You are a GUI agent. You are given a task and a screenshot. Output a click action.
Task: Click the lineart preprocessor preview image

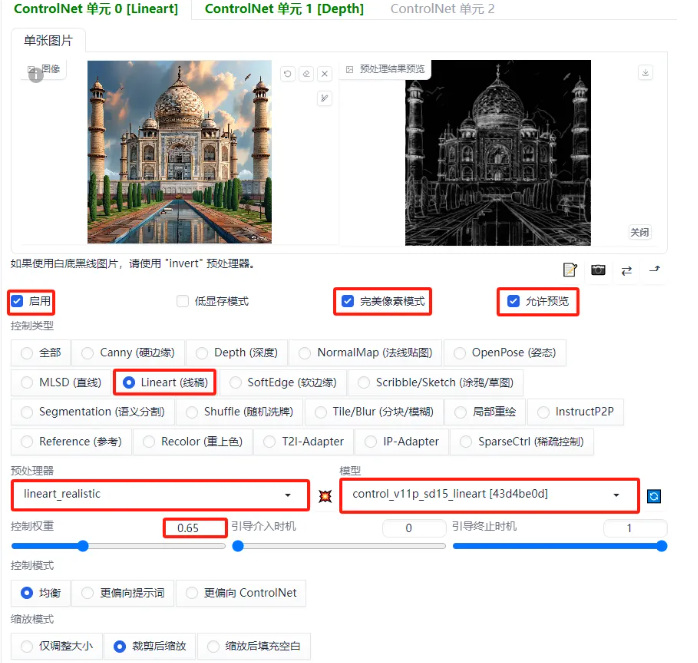click(x=498, y=153)
